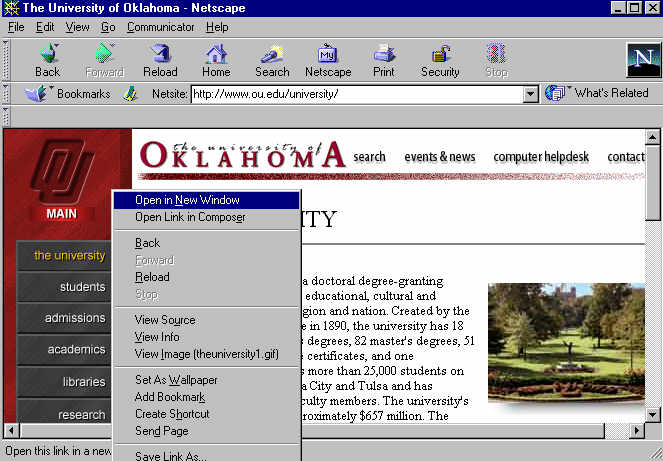Click the search link in page header
Viewport: 663px width, 461px height.
point(369,157)
